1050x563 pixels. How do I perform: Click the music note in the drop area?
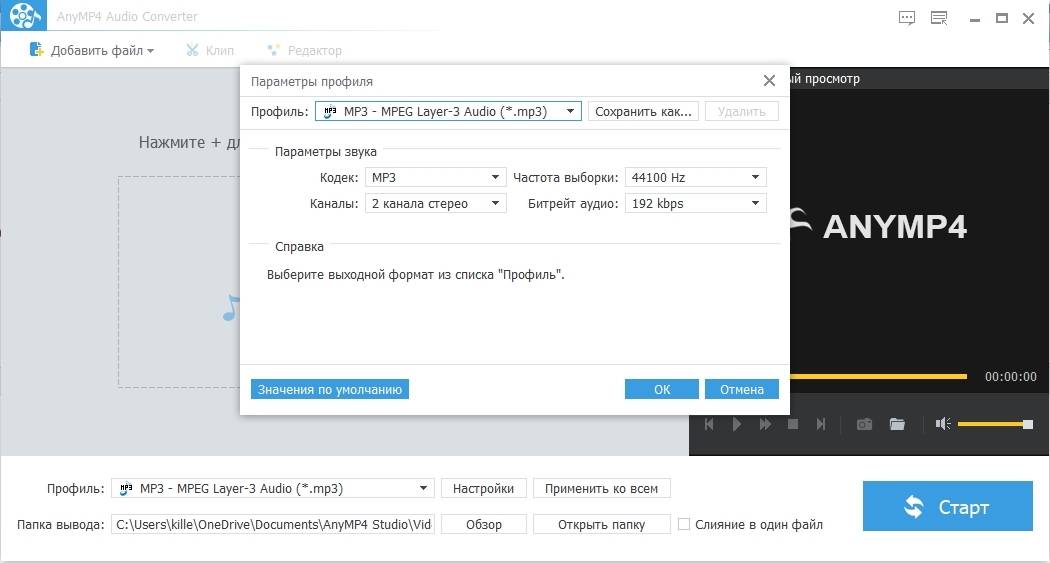pyautogui.click(x=231, y=307)
